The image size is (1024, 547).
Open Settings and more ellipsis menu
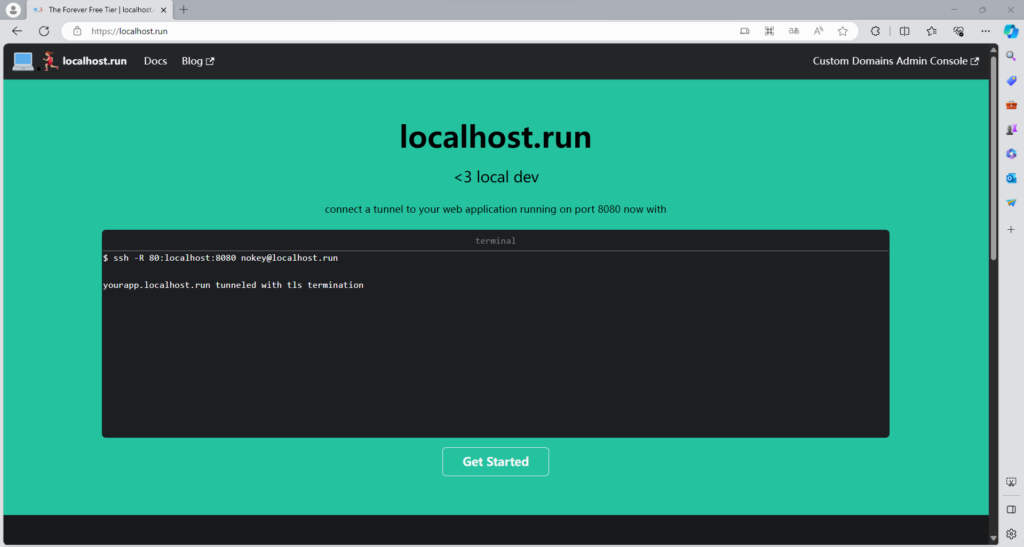tap(986, 31)
